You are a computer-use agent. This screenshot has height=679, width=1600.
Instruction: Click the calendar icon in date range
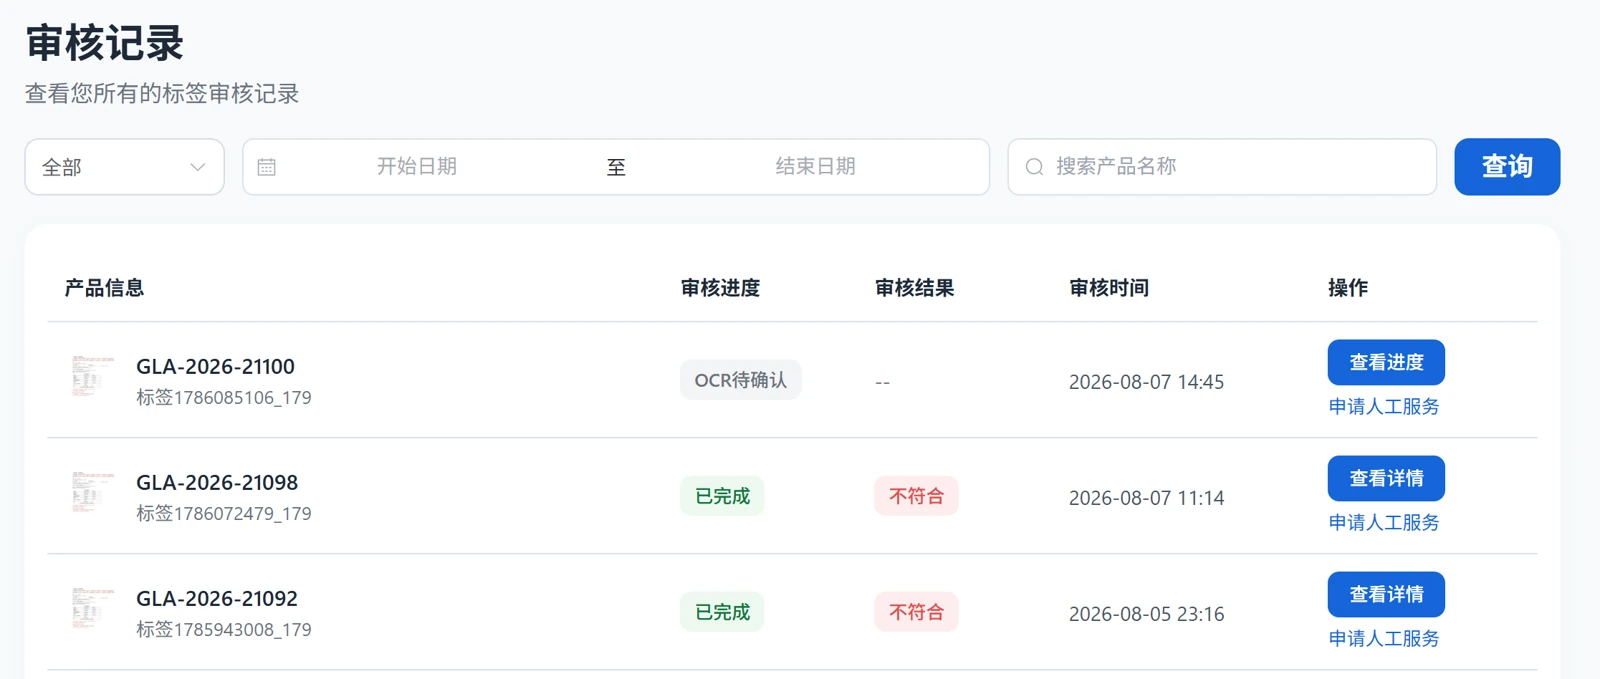pos(266,167)
